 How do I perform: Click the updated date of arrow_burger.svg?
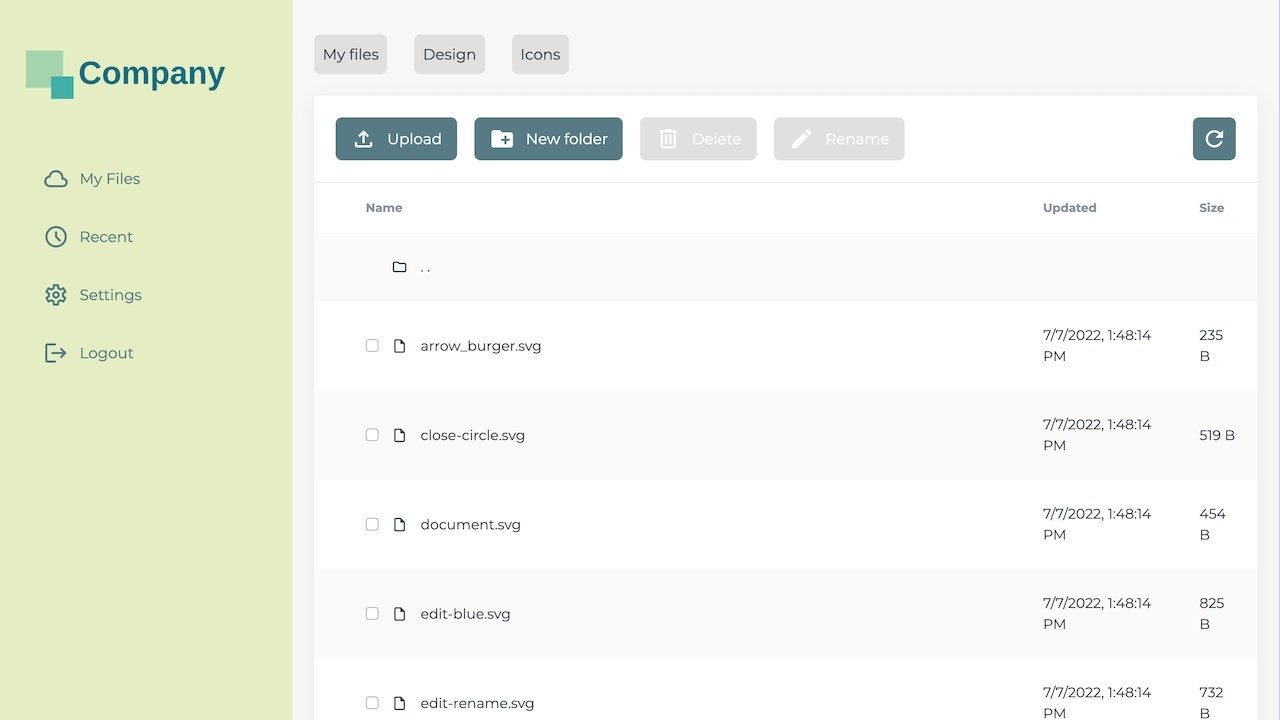click(1097, 346)
